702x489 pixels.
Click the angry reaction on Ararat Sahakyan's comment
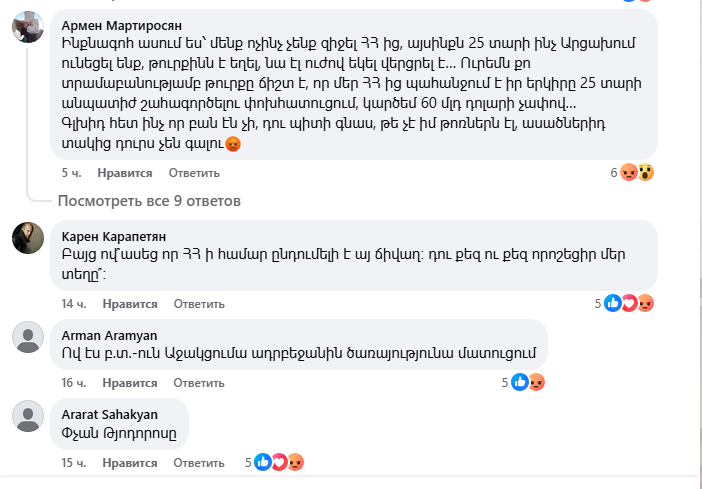[x=295, y=462]
